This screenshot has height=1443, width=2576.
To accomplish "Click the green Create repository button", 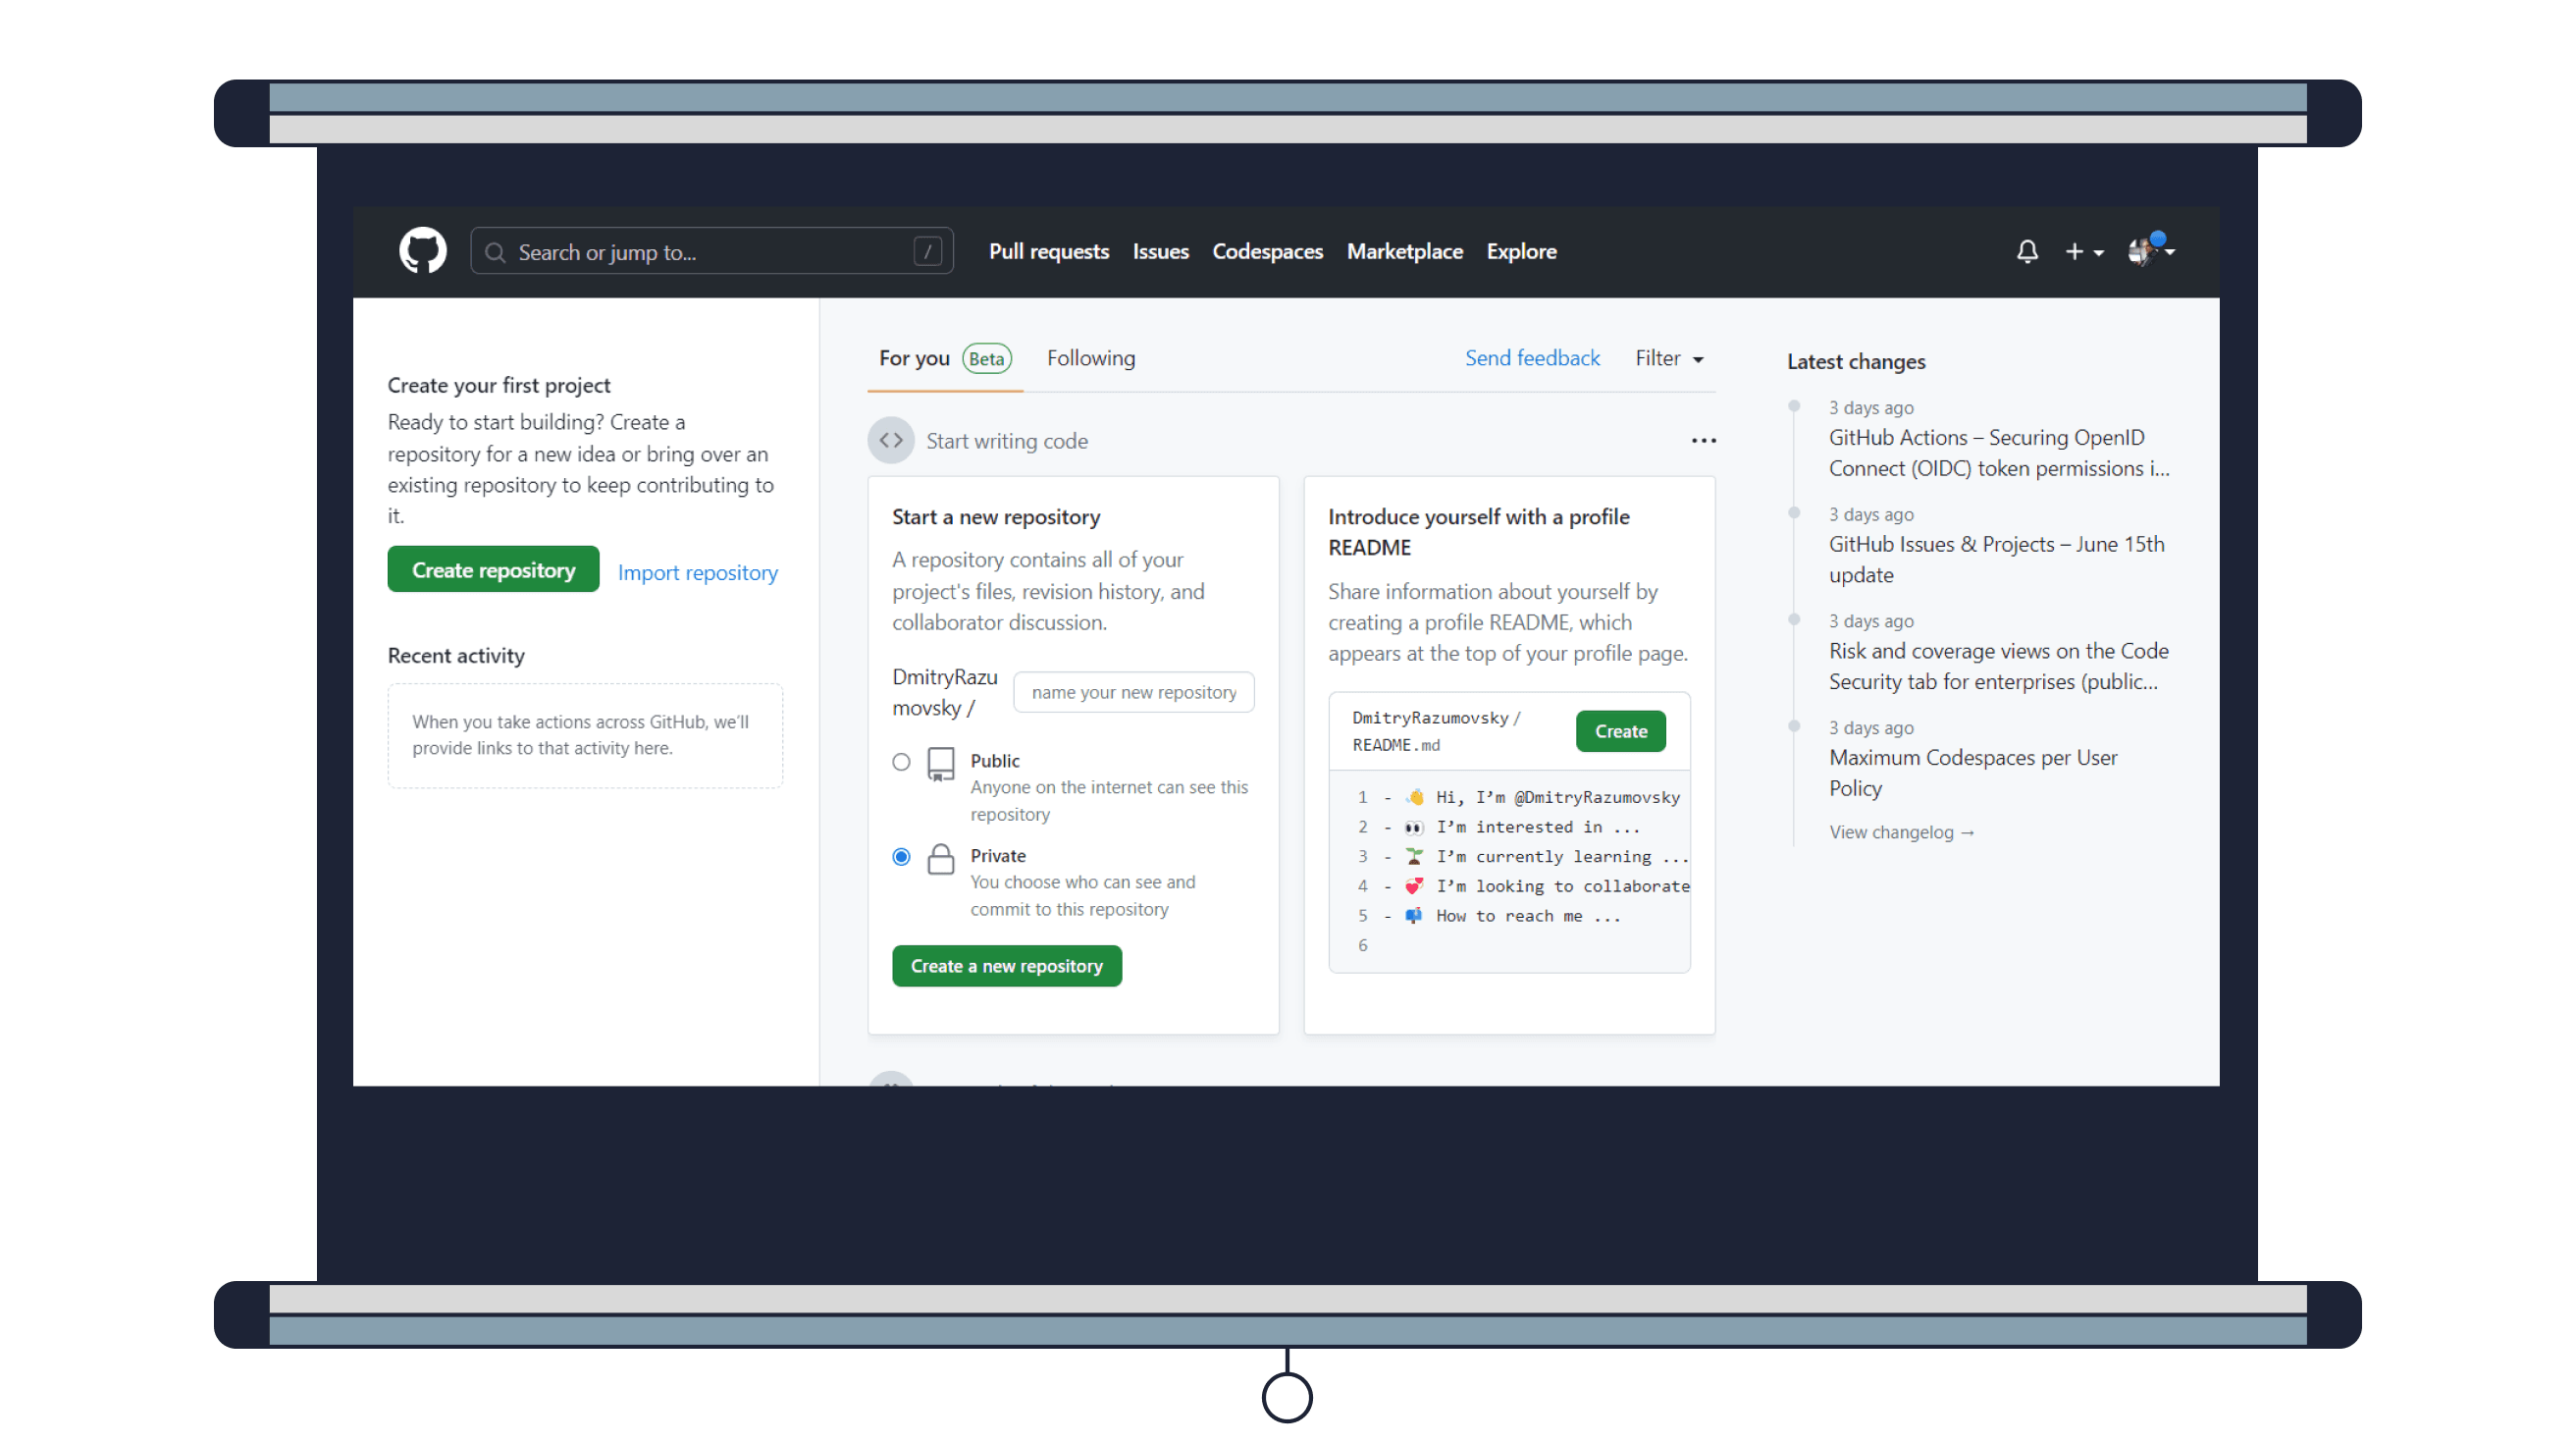I will [493, 570].
